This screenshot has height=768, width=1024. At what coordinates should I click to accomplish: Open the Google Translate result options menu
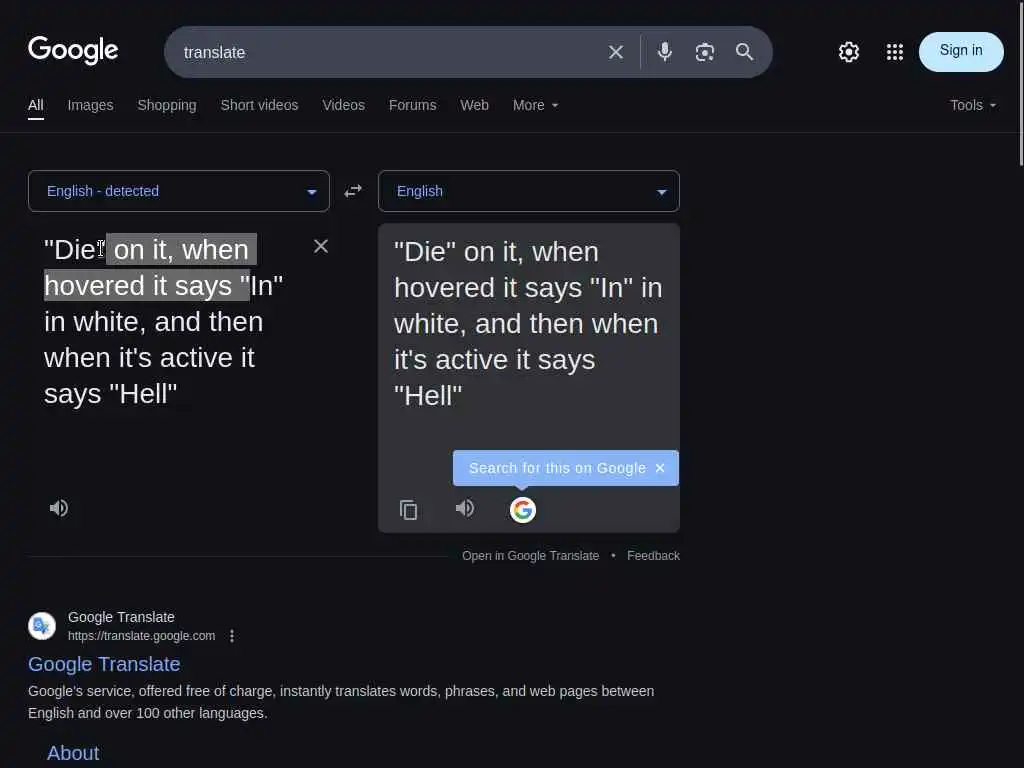tap(232, 636)
